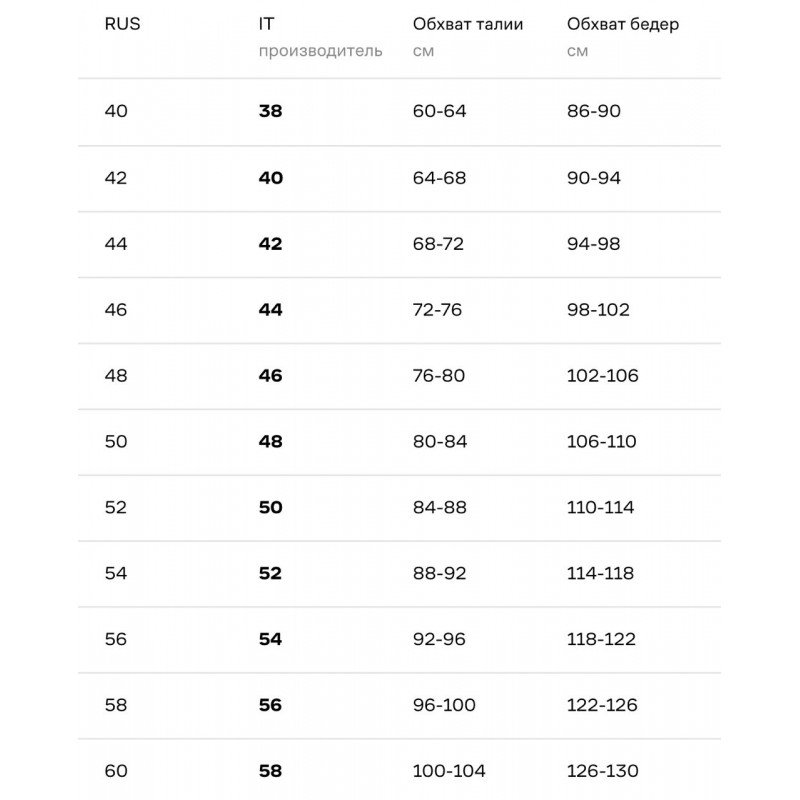Choose bold IT size 46
Viewport: 800px width, 800px height.
coord(270,375)
